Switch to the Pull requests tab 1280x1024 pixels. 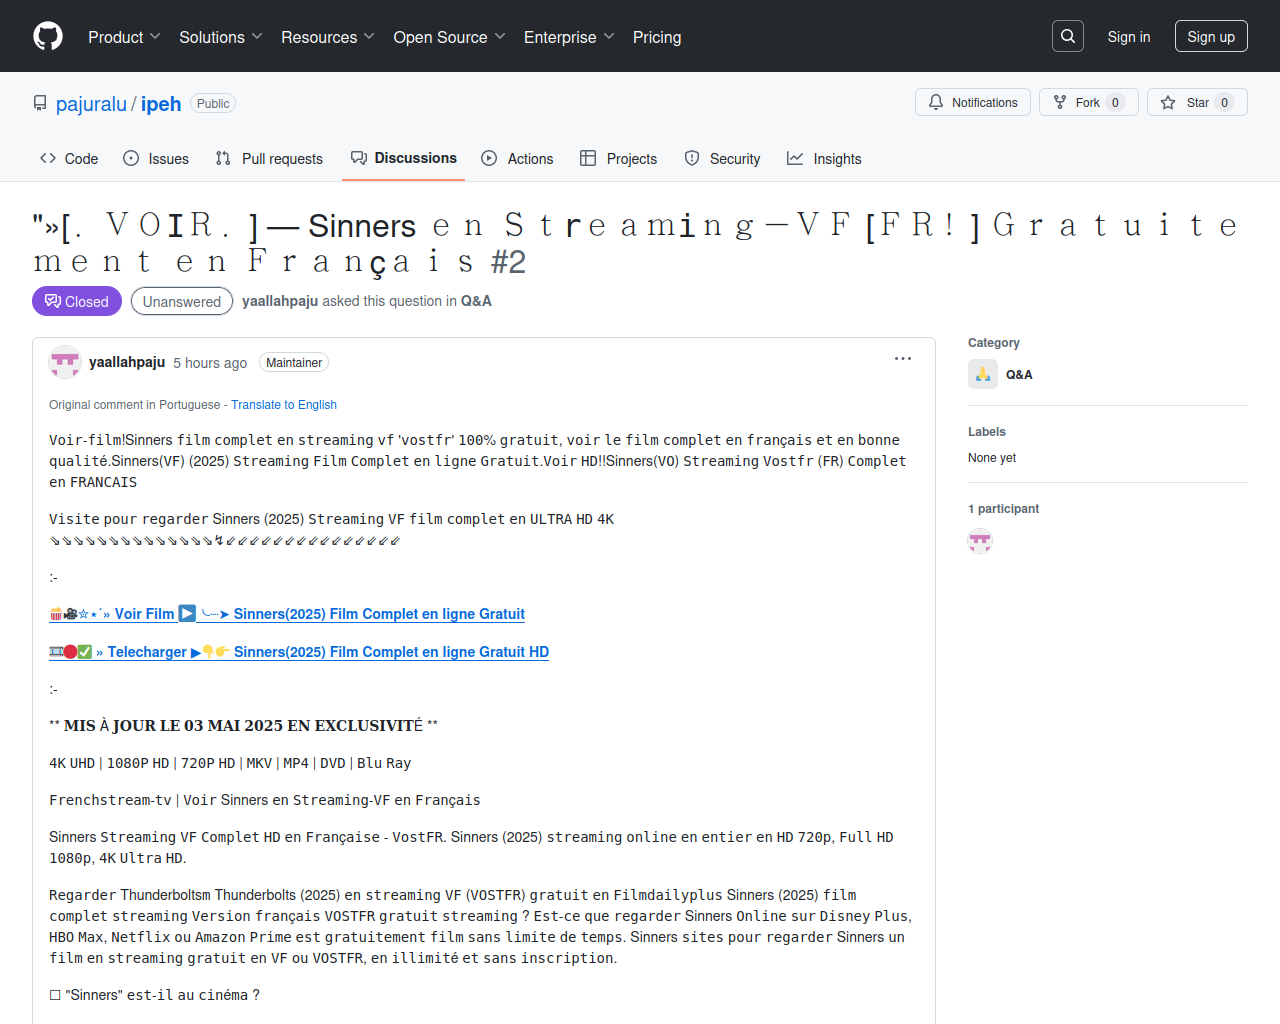[269, 158]
